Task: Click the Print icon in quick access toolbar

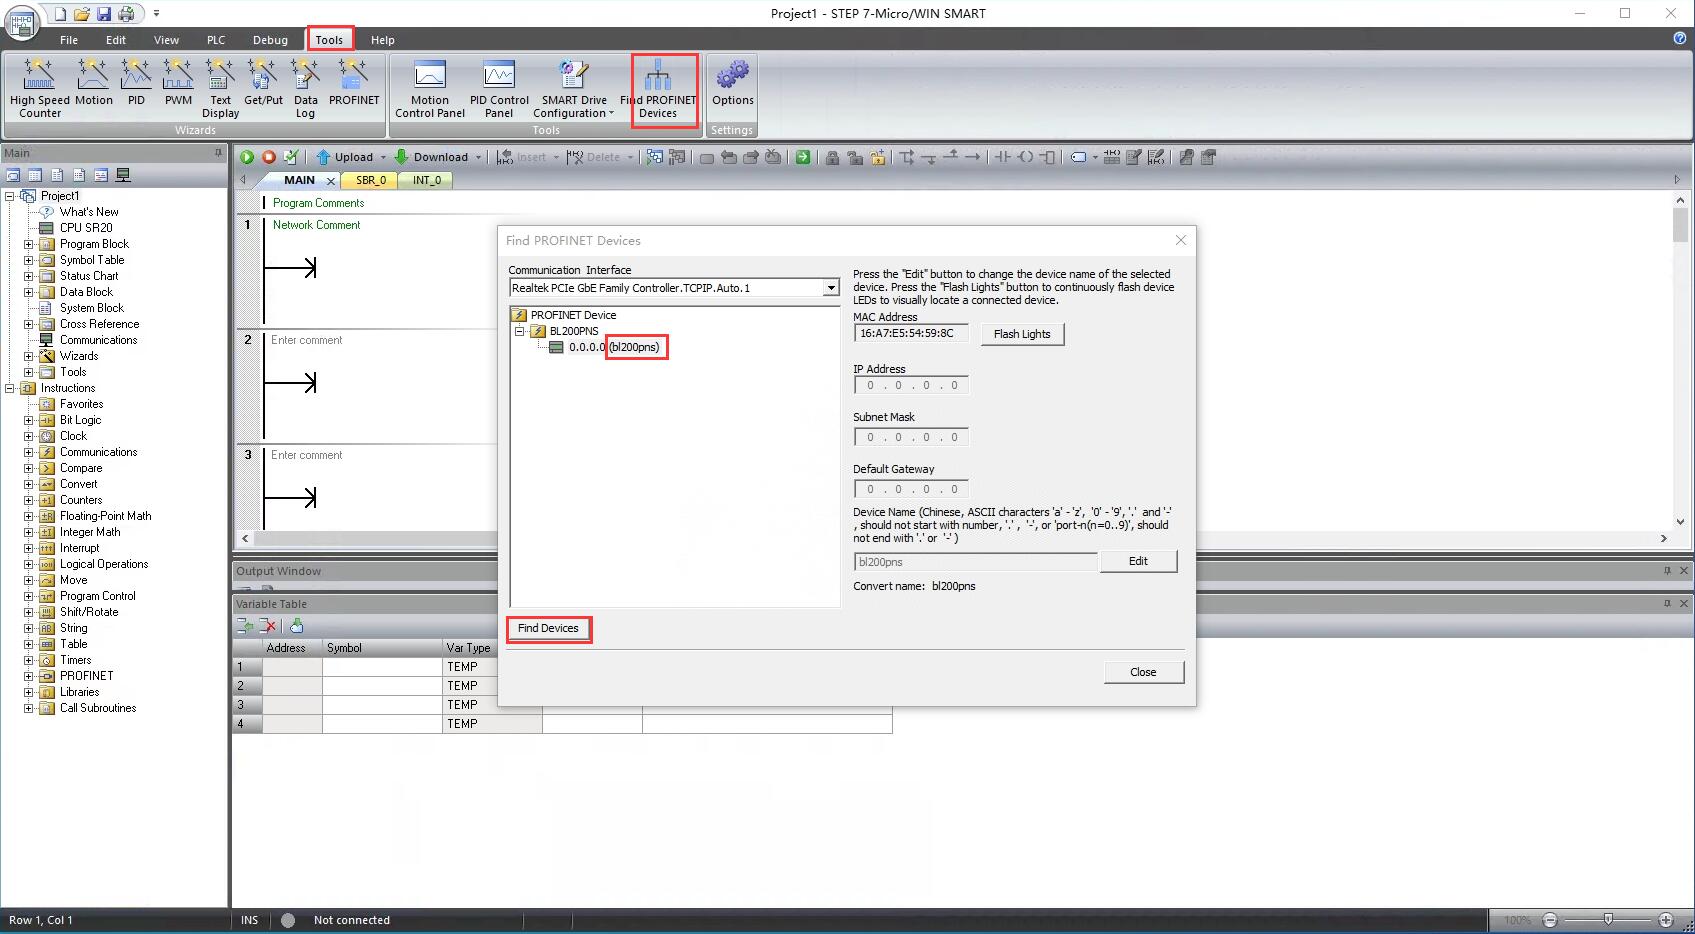Action: click(126, 14)
